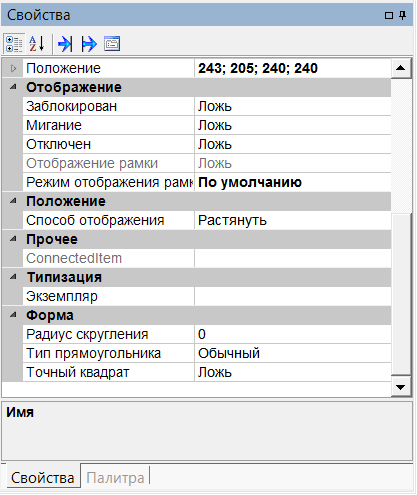417x495 pixels.
Task: Click the greyed Ложь value of Отображение рамки
Action: click(x=292, y=163)
